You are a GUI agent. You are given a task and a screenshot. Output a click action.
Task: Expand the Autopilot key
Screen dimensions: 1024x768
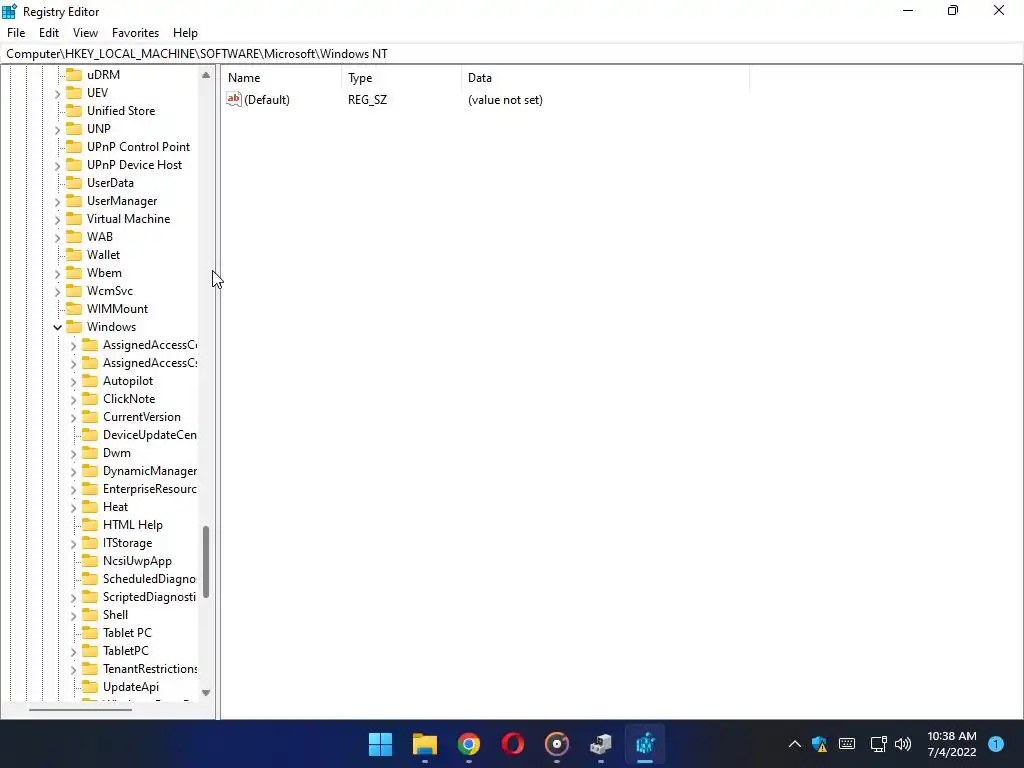73,381
